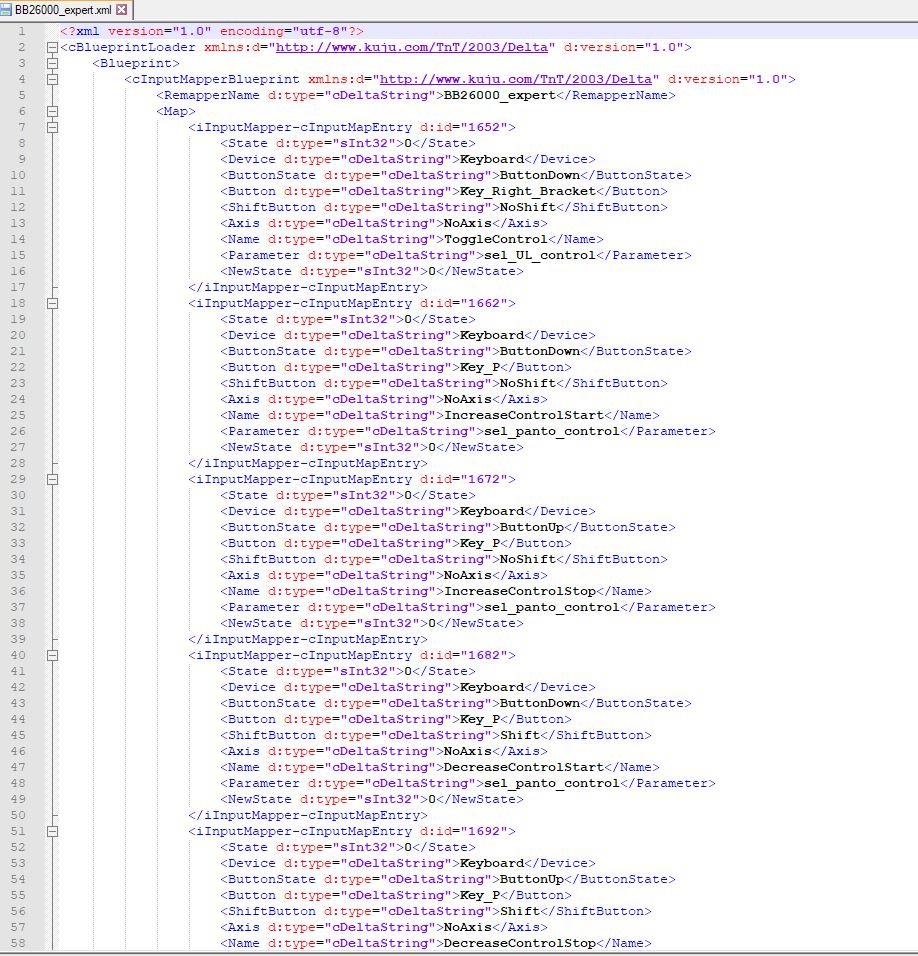The image size is (918, 956).
Task: Click the Key_P value on line 22
Action: click(480, 368)
